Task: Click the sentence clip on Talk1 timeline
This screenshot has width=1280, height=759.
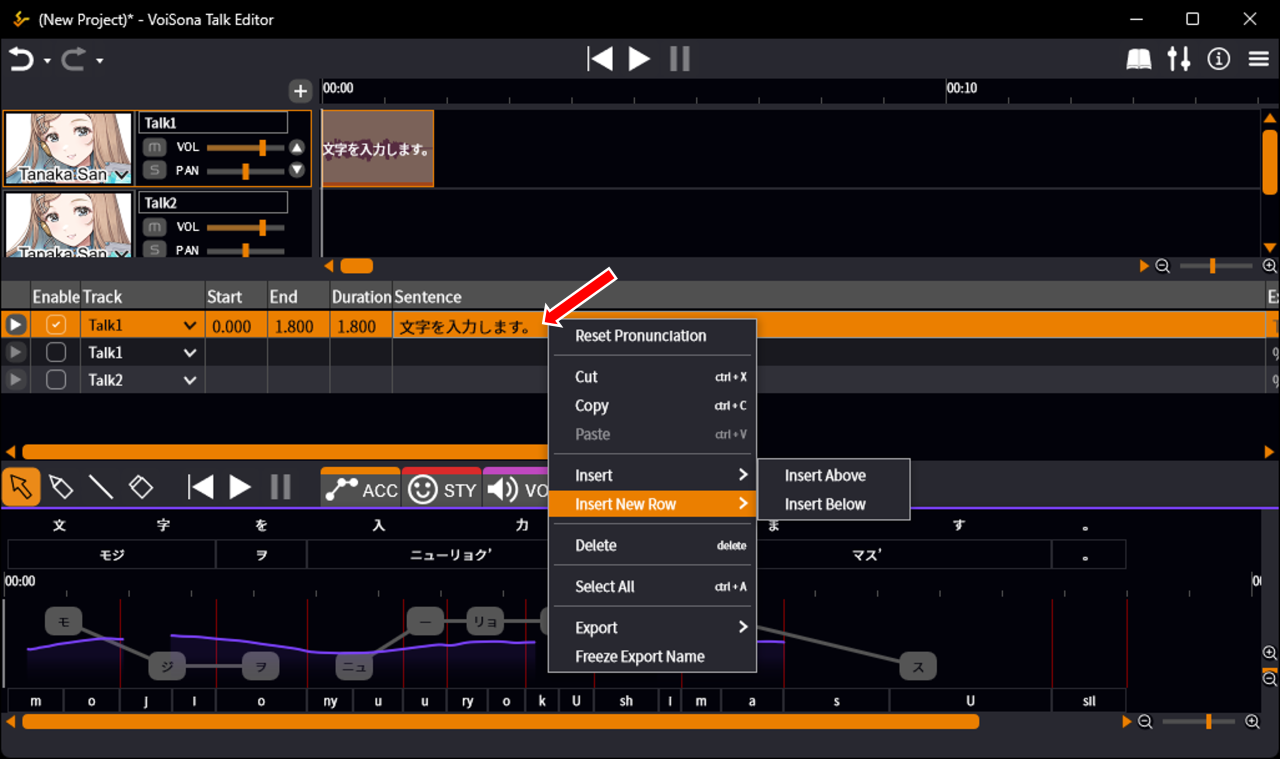Action: pos(378,149)
